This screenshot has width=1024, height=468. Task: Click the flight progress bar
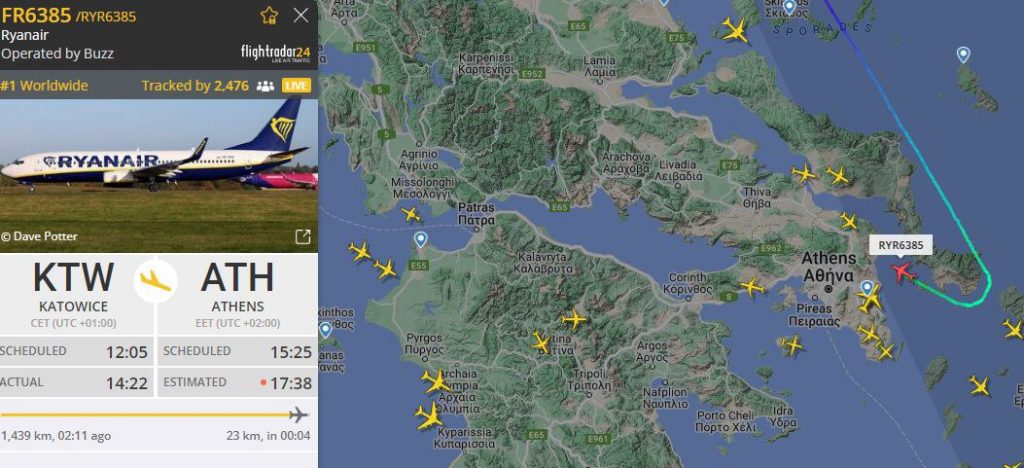tap(154, 414)
